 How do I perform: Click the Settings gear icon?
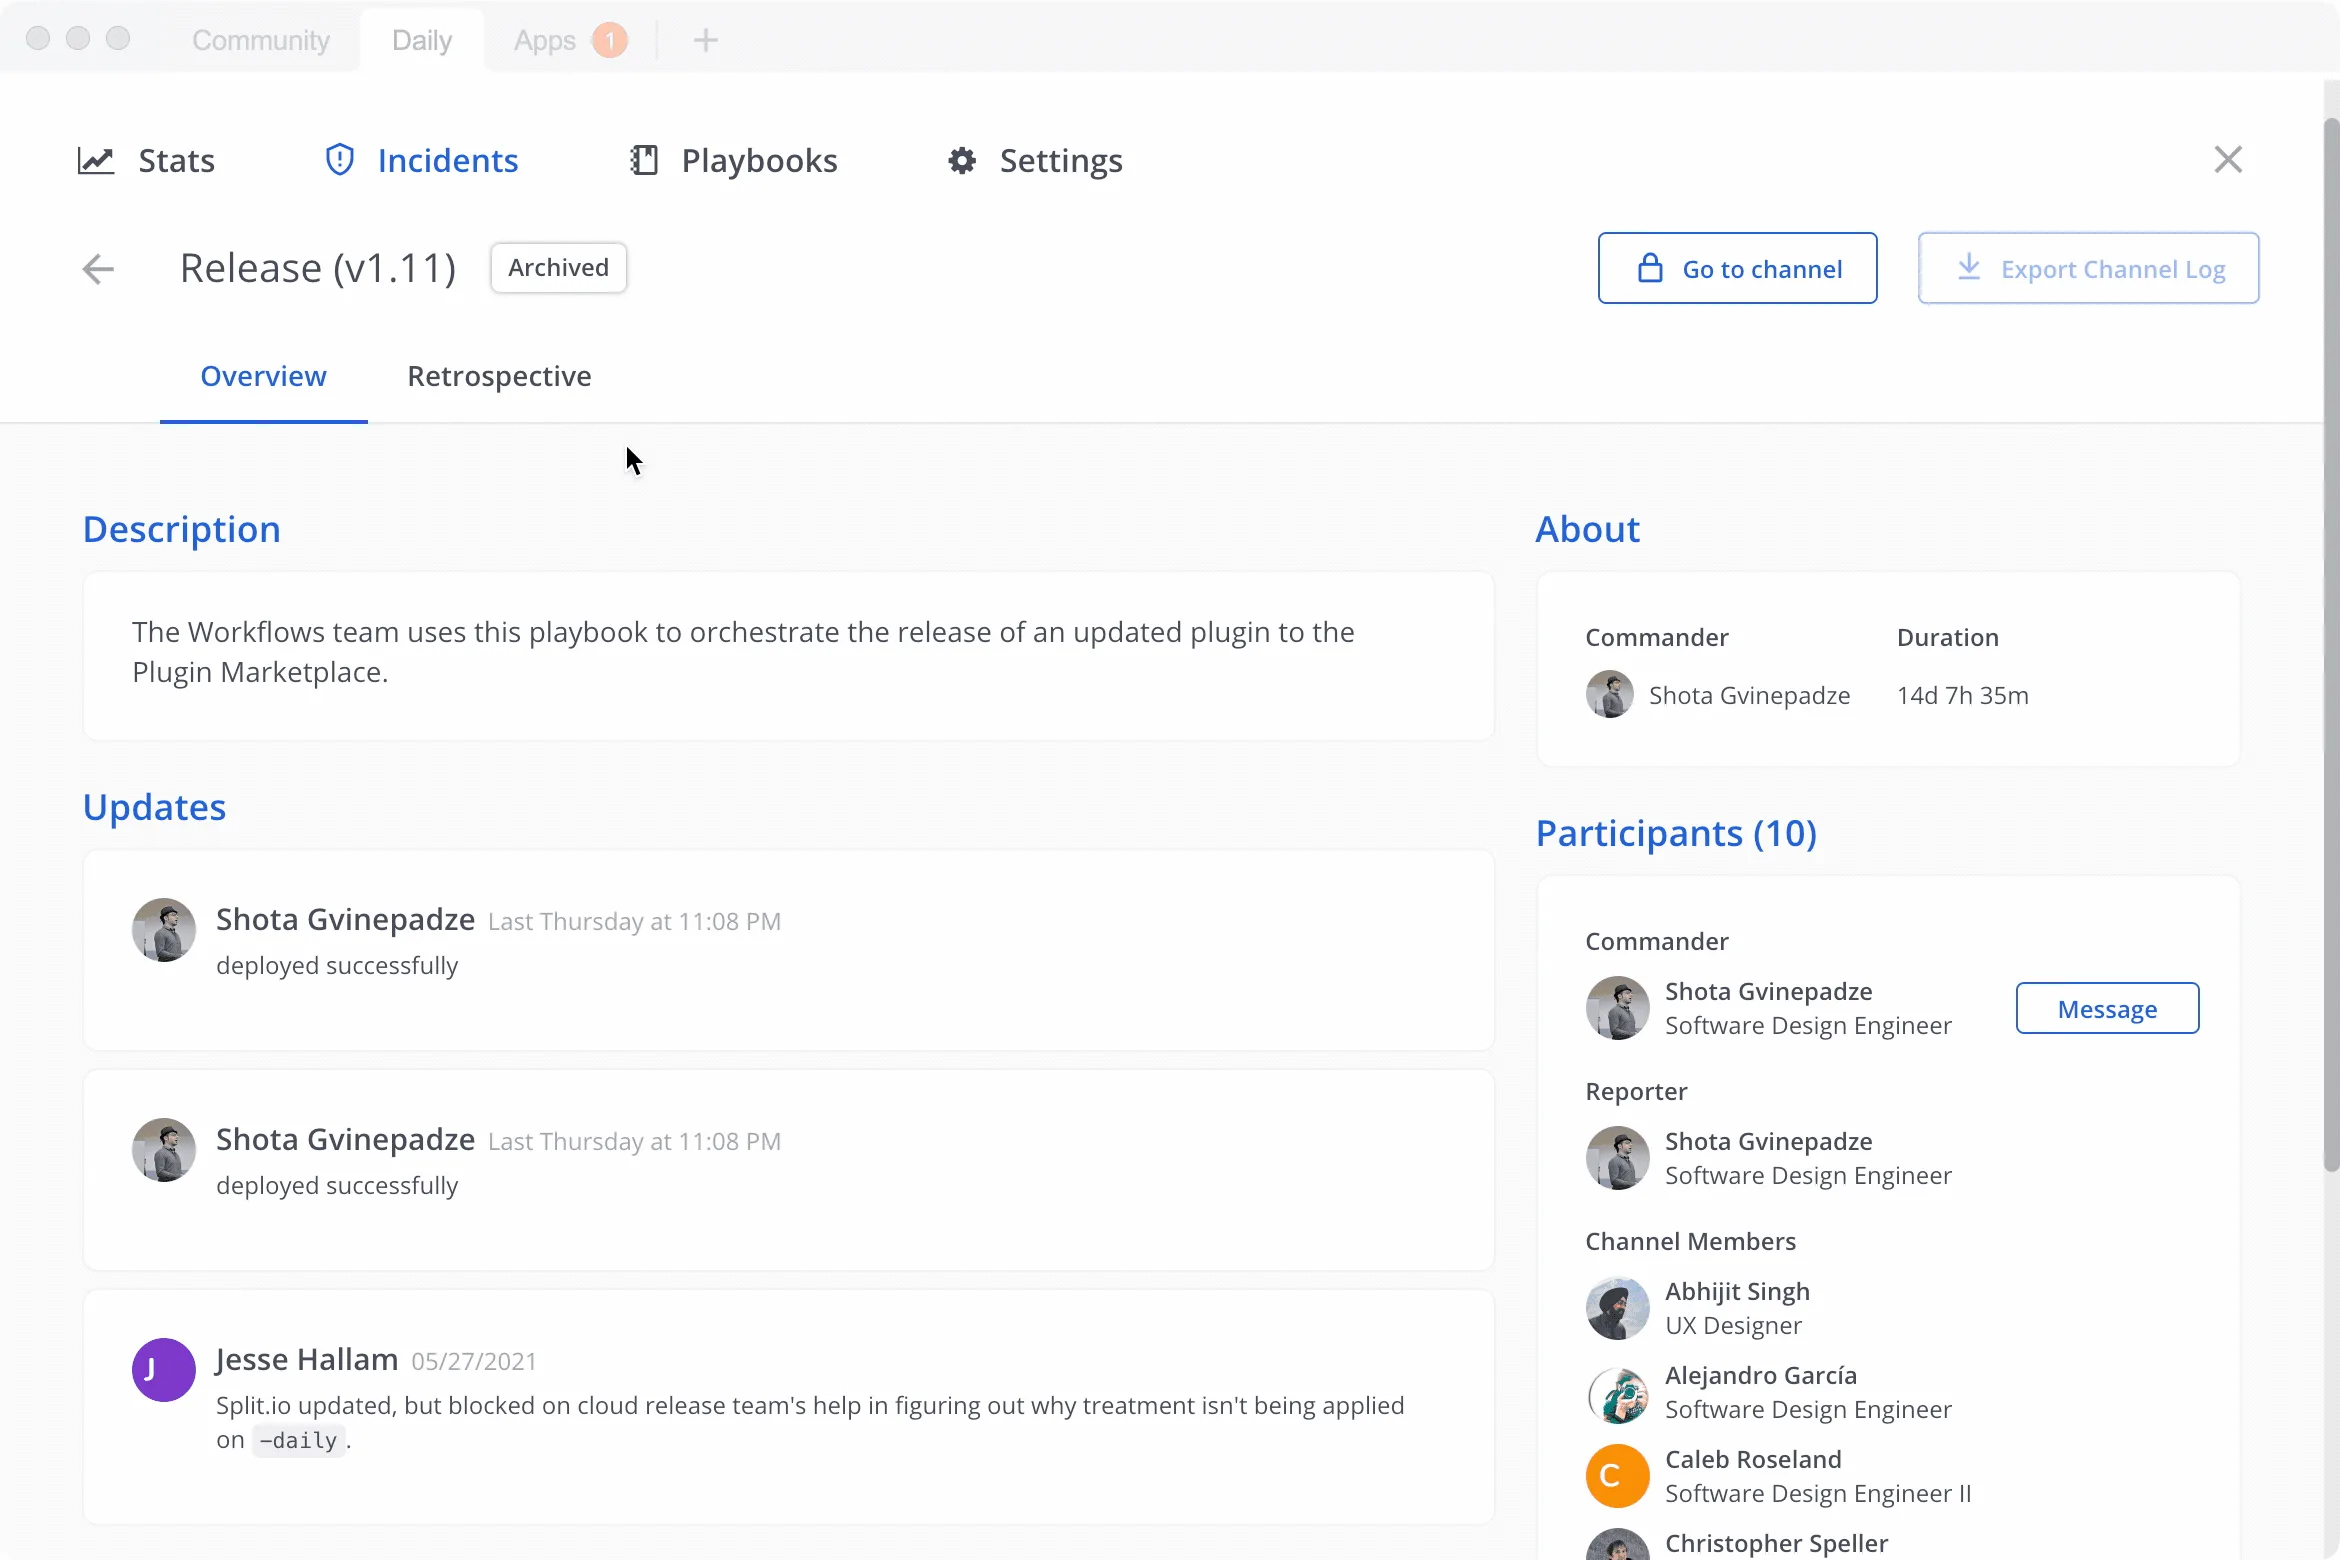click(x=962, y=160)
